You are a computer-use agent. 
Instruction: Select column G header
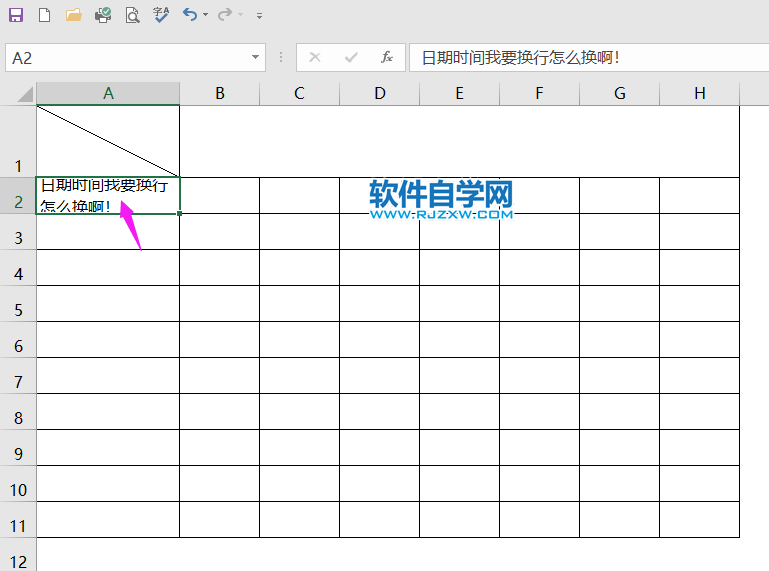coord(619,93)
